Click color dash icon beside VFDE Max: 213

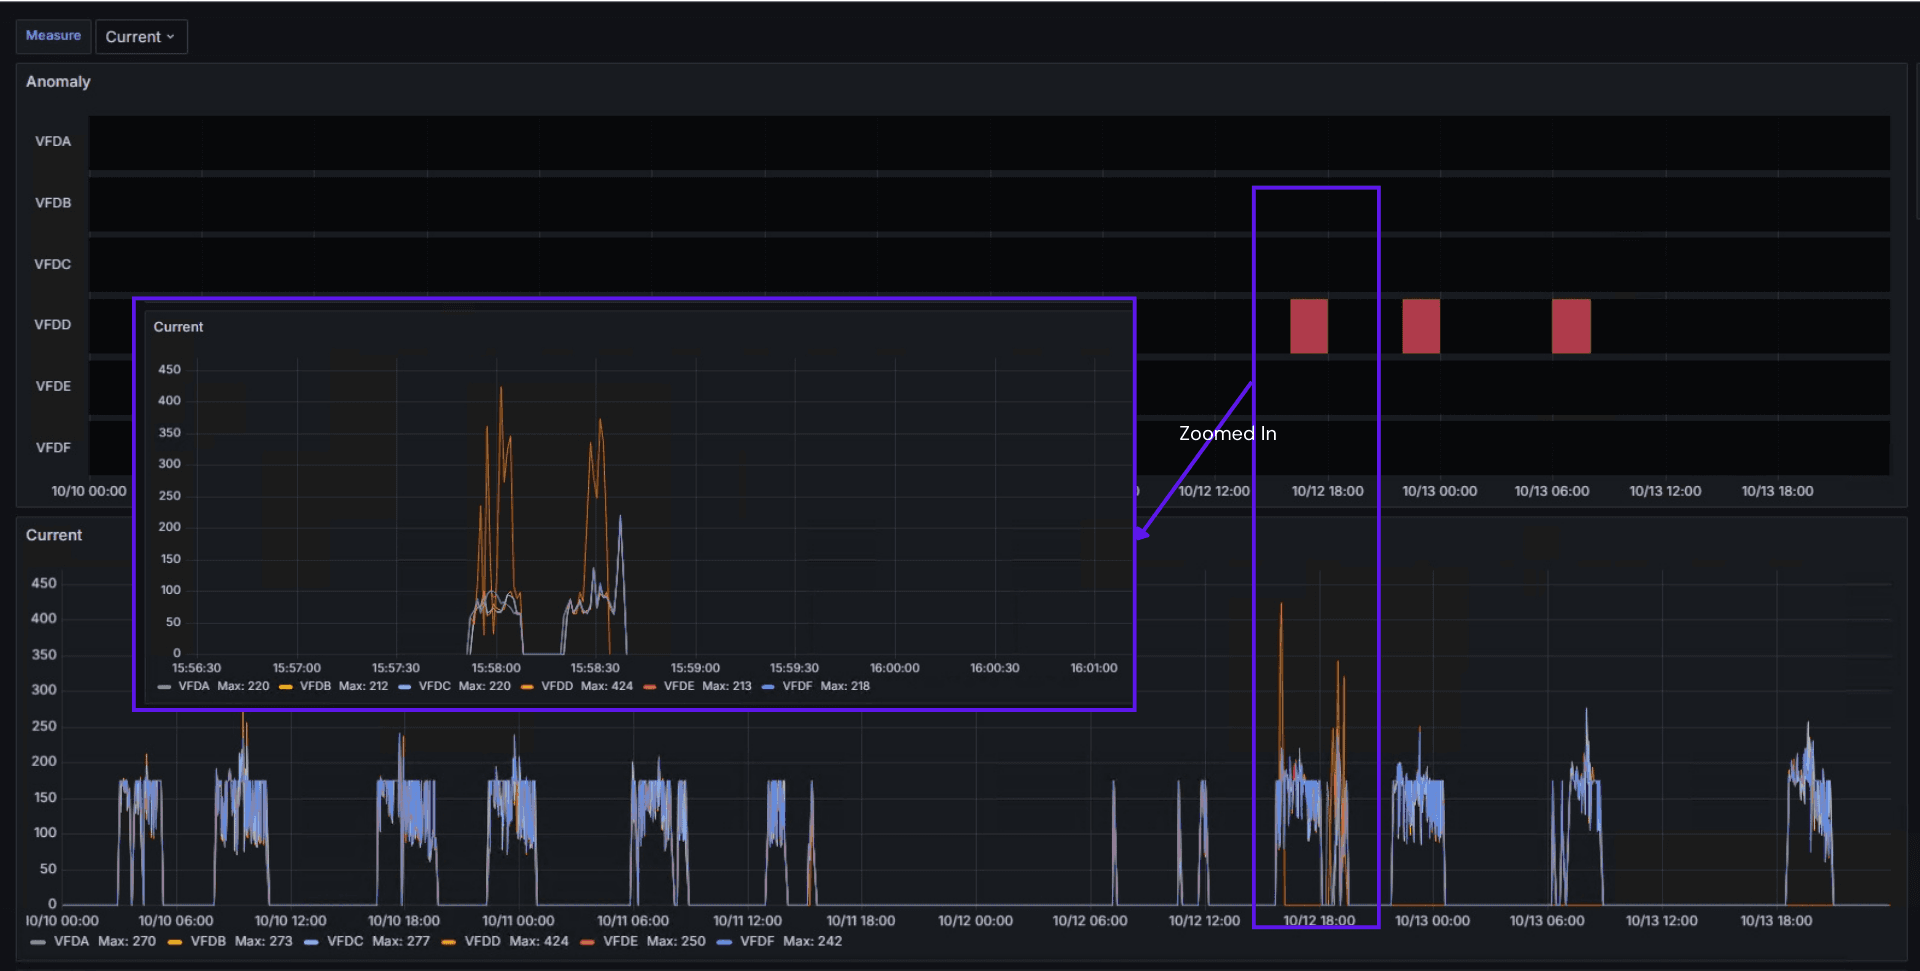[x=650, y=687]
